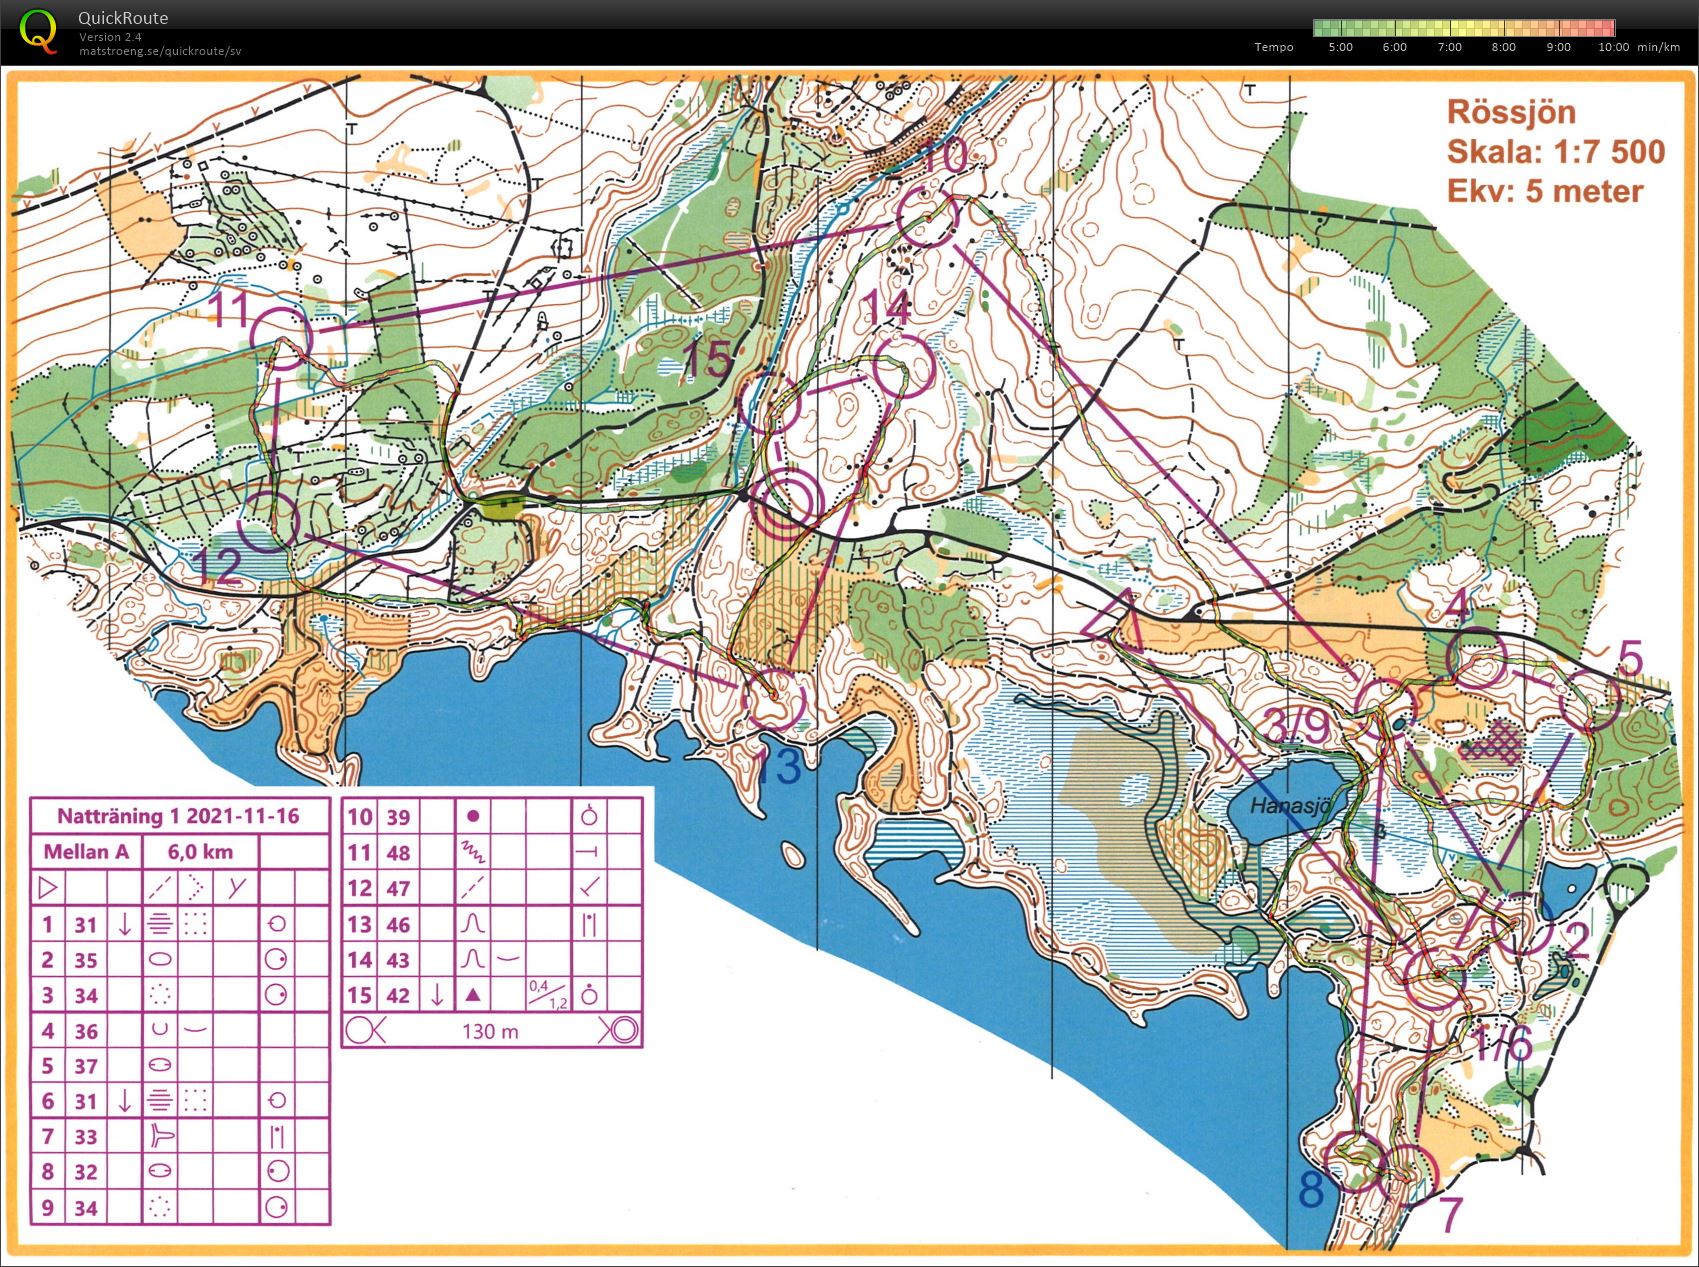
Task: Select control description row 15
Action: point(491,995)
